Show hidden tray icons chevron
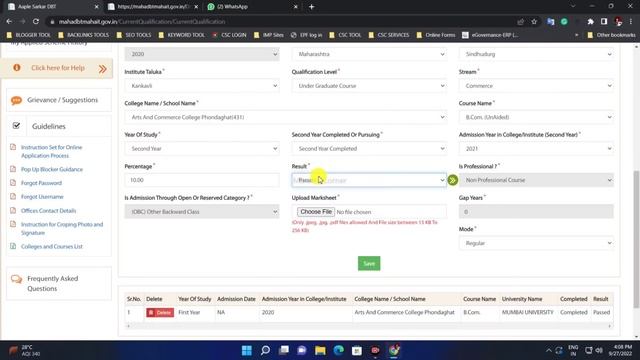The image size is (640, 360). pos(549,350)
